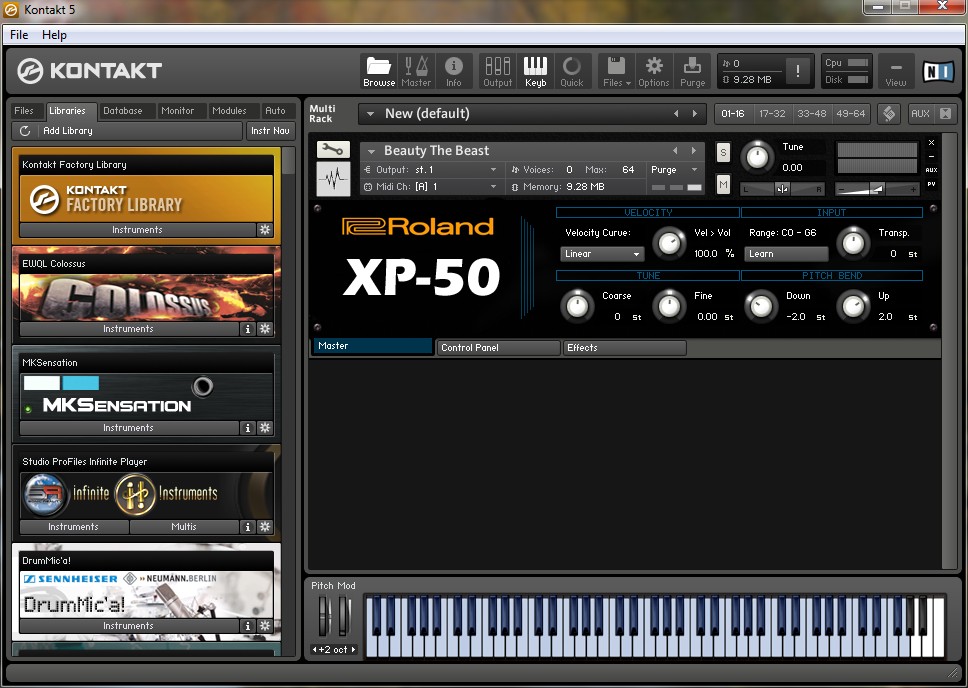Viewport: 968px width, 688px height.
Task: Click the Add Library button
Action: (127, 131)
